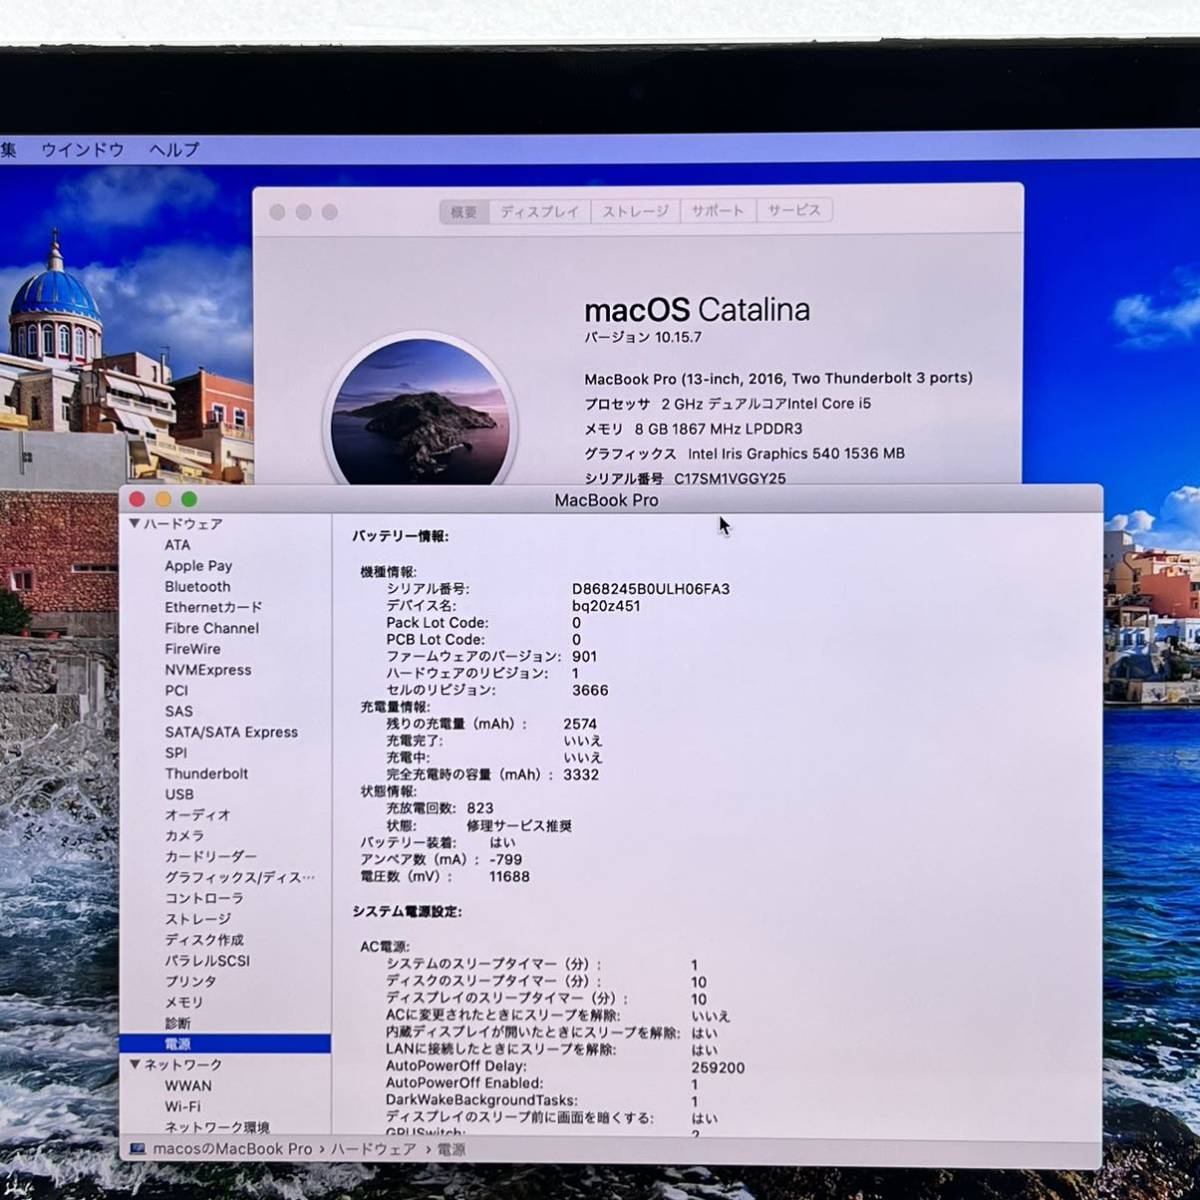This screenshot has height=1200, width=1200.
Task: Click remaining charge value 2574
Action: click(580, 724)
